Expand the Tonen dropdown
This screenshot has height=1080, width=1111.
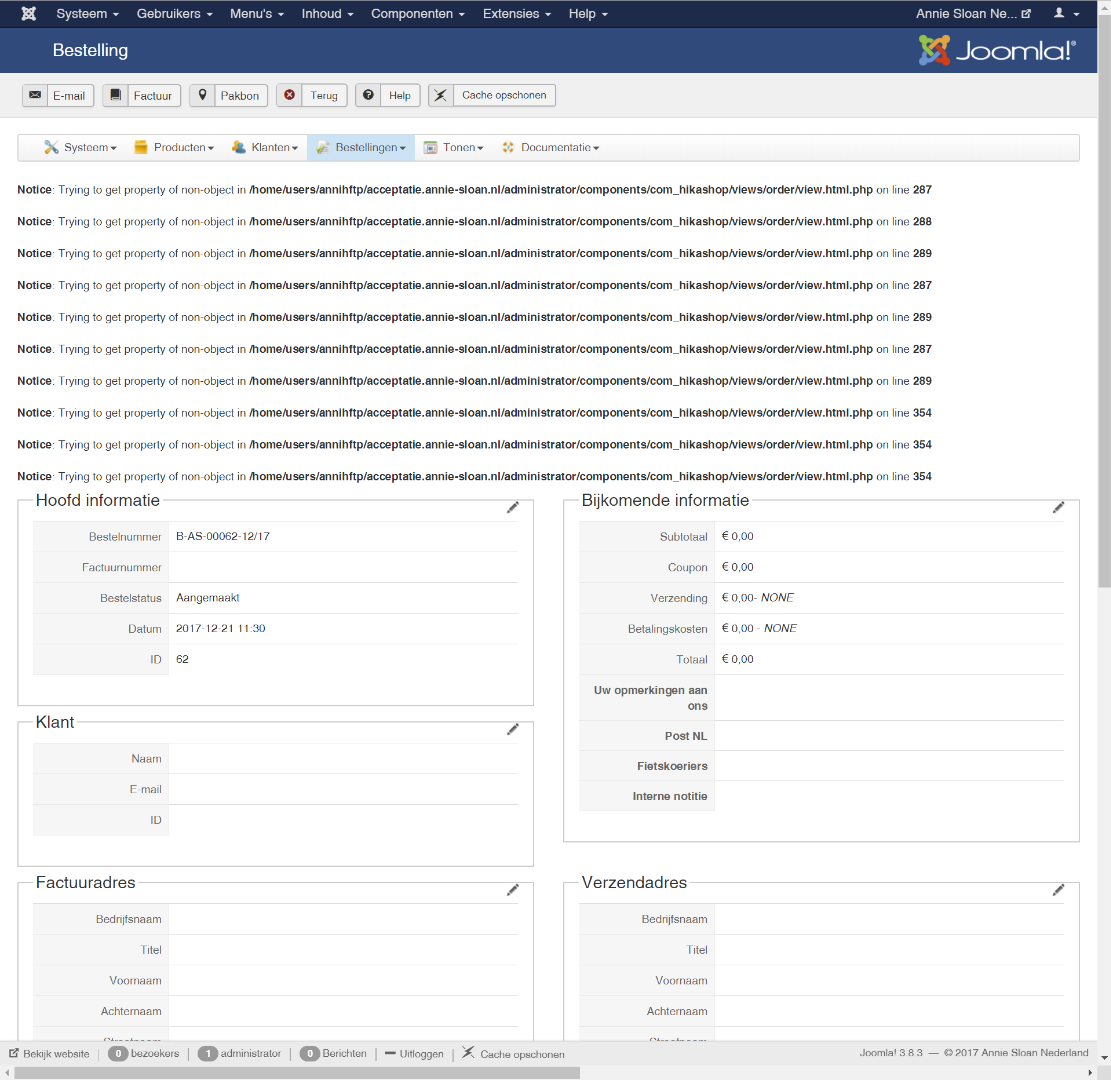453,147
